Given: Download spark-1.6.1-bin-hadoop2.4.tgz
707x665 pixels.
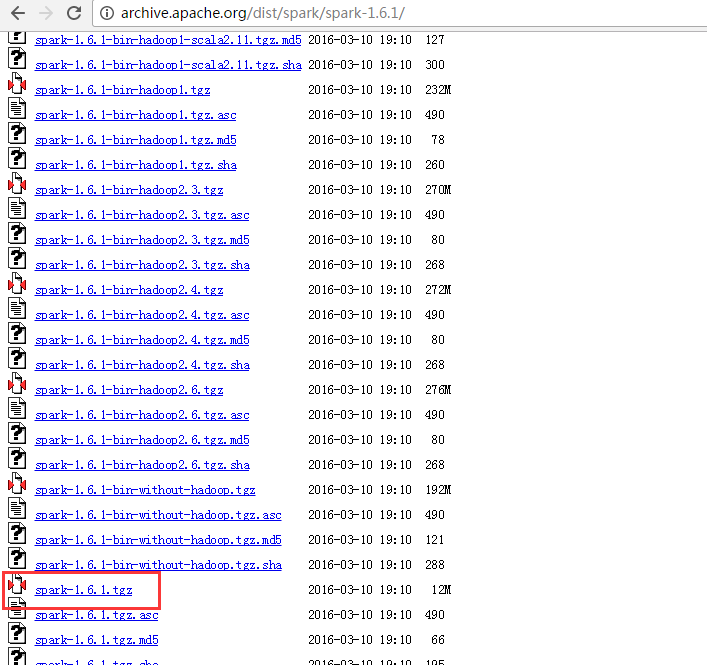Looking at the screenshot, I should [x=129, y=290].
